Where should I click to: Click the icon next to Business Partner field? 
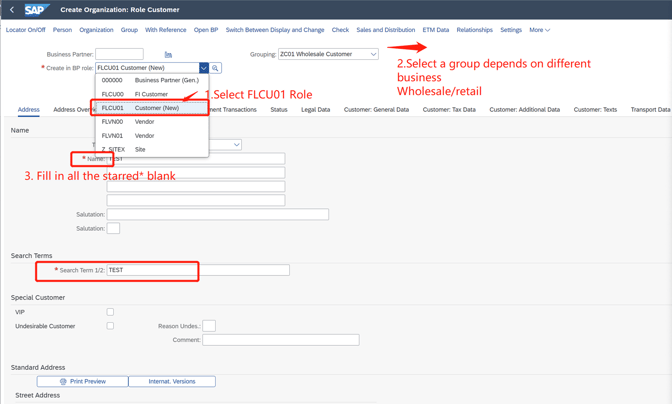(x=168, y=54)
